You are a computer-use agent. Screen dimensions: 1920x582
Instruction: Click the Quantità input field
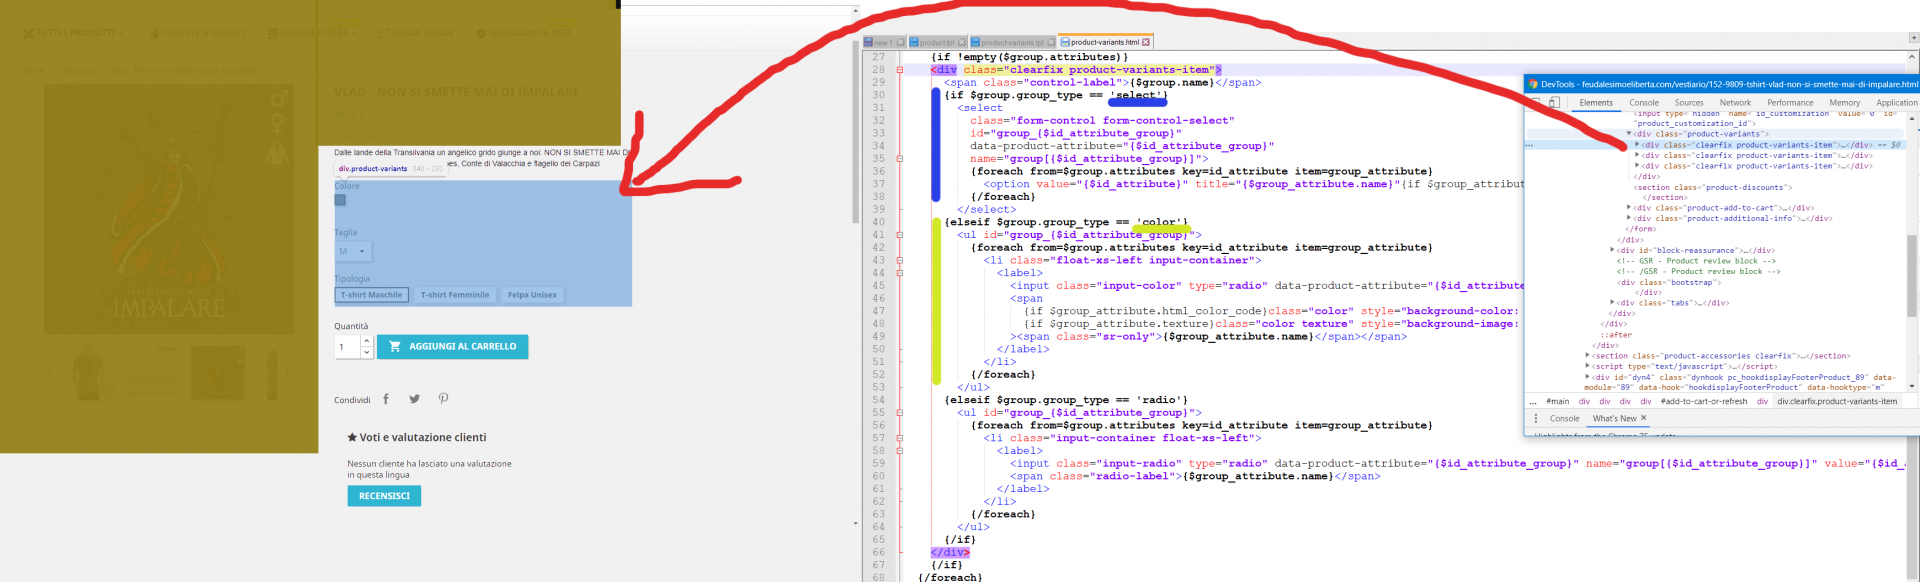coord(347,347)
